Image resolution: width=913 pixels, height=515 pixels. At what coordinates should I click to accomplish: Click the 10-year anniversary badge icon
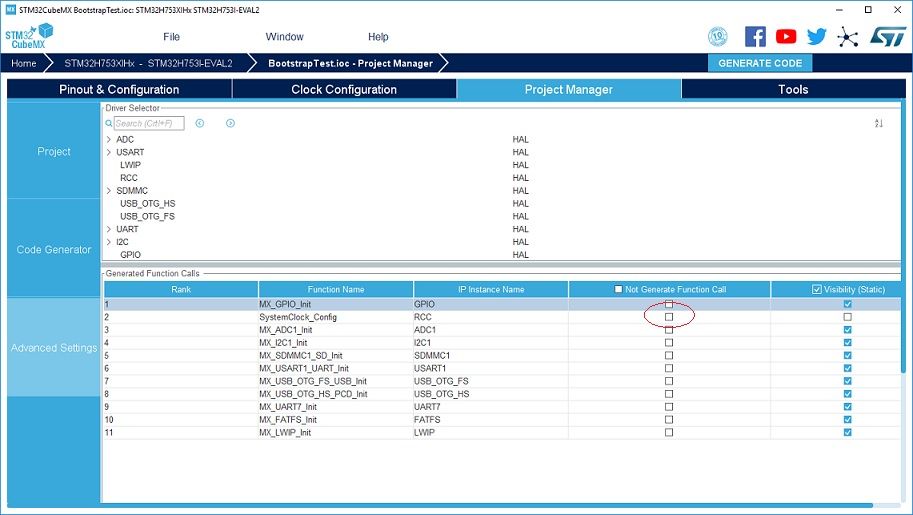coord(717,37)
